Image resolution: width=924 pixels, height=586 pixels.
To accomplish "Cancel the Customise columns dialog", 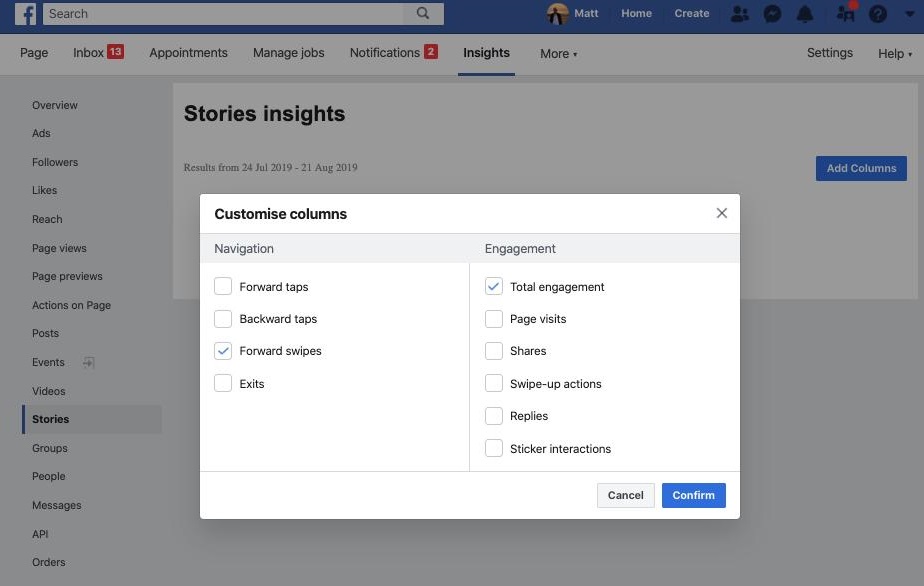I will coord(625,495).
